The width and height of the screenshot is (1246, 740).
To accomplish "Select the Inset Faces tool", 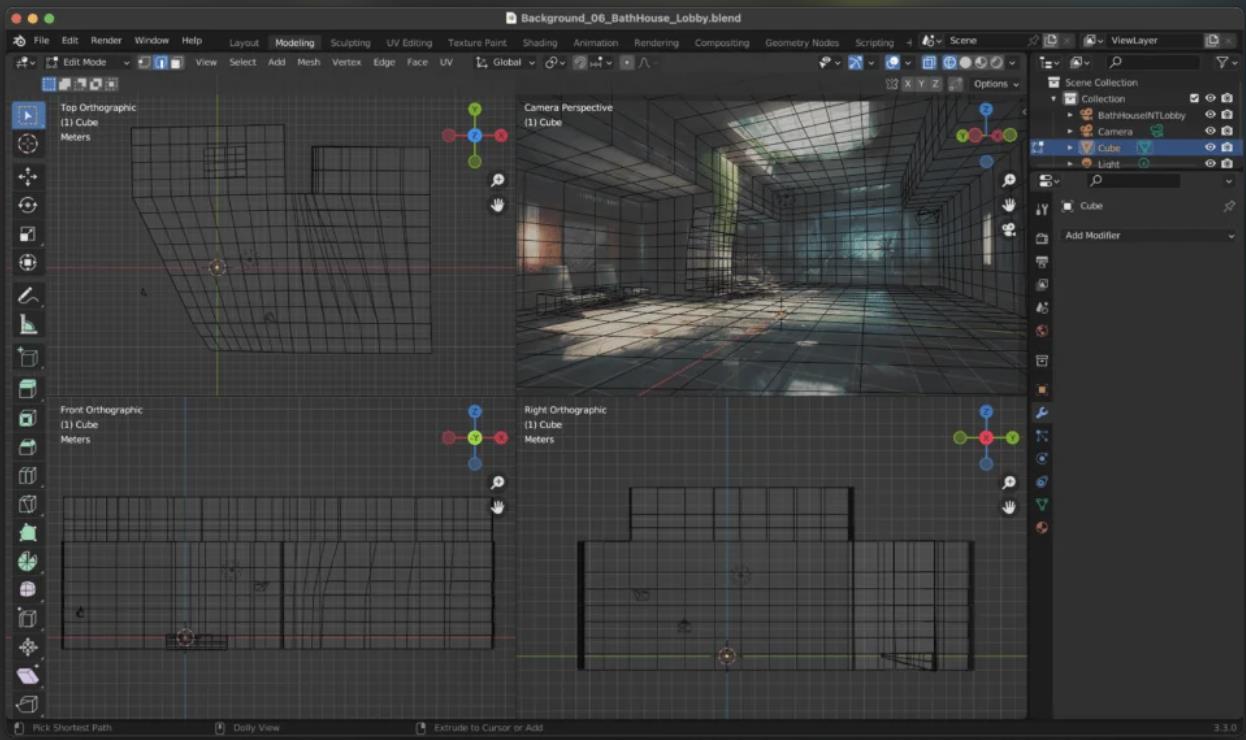I will tap(28, 418).
